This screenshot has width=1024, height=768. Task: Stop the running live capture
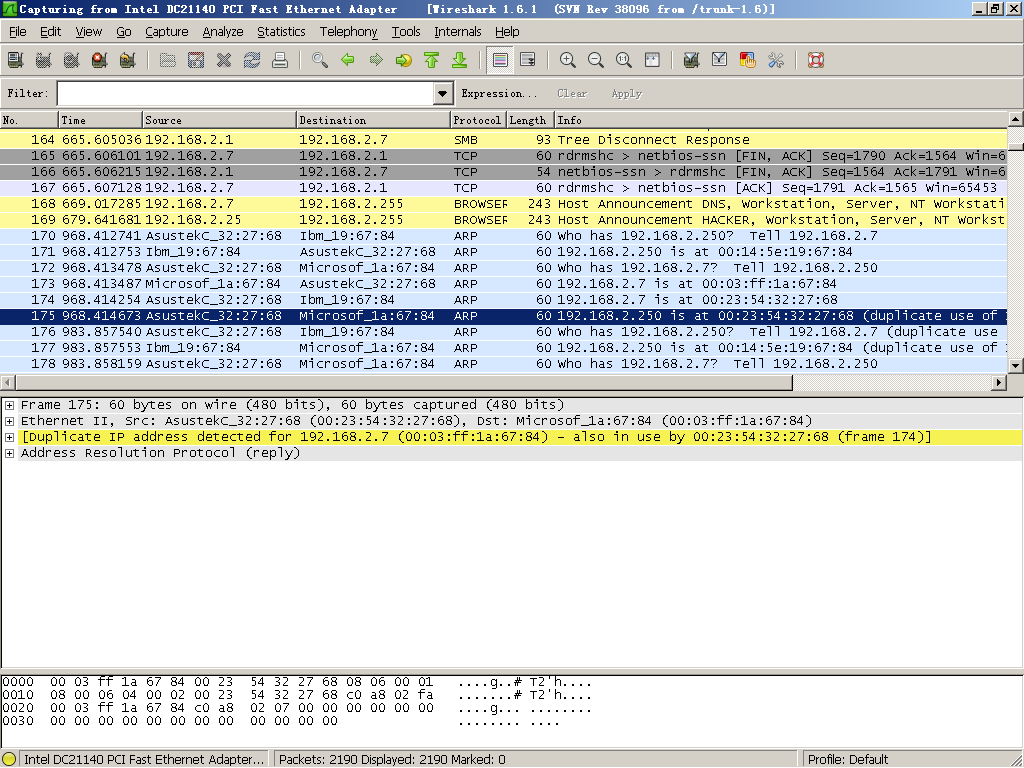coord(100,60)
